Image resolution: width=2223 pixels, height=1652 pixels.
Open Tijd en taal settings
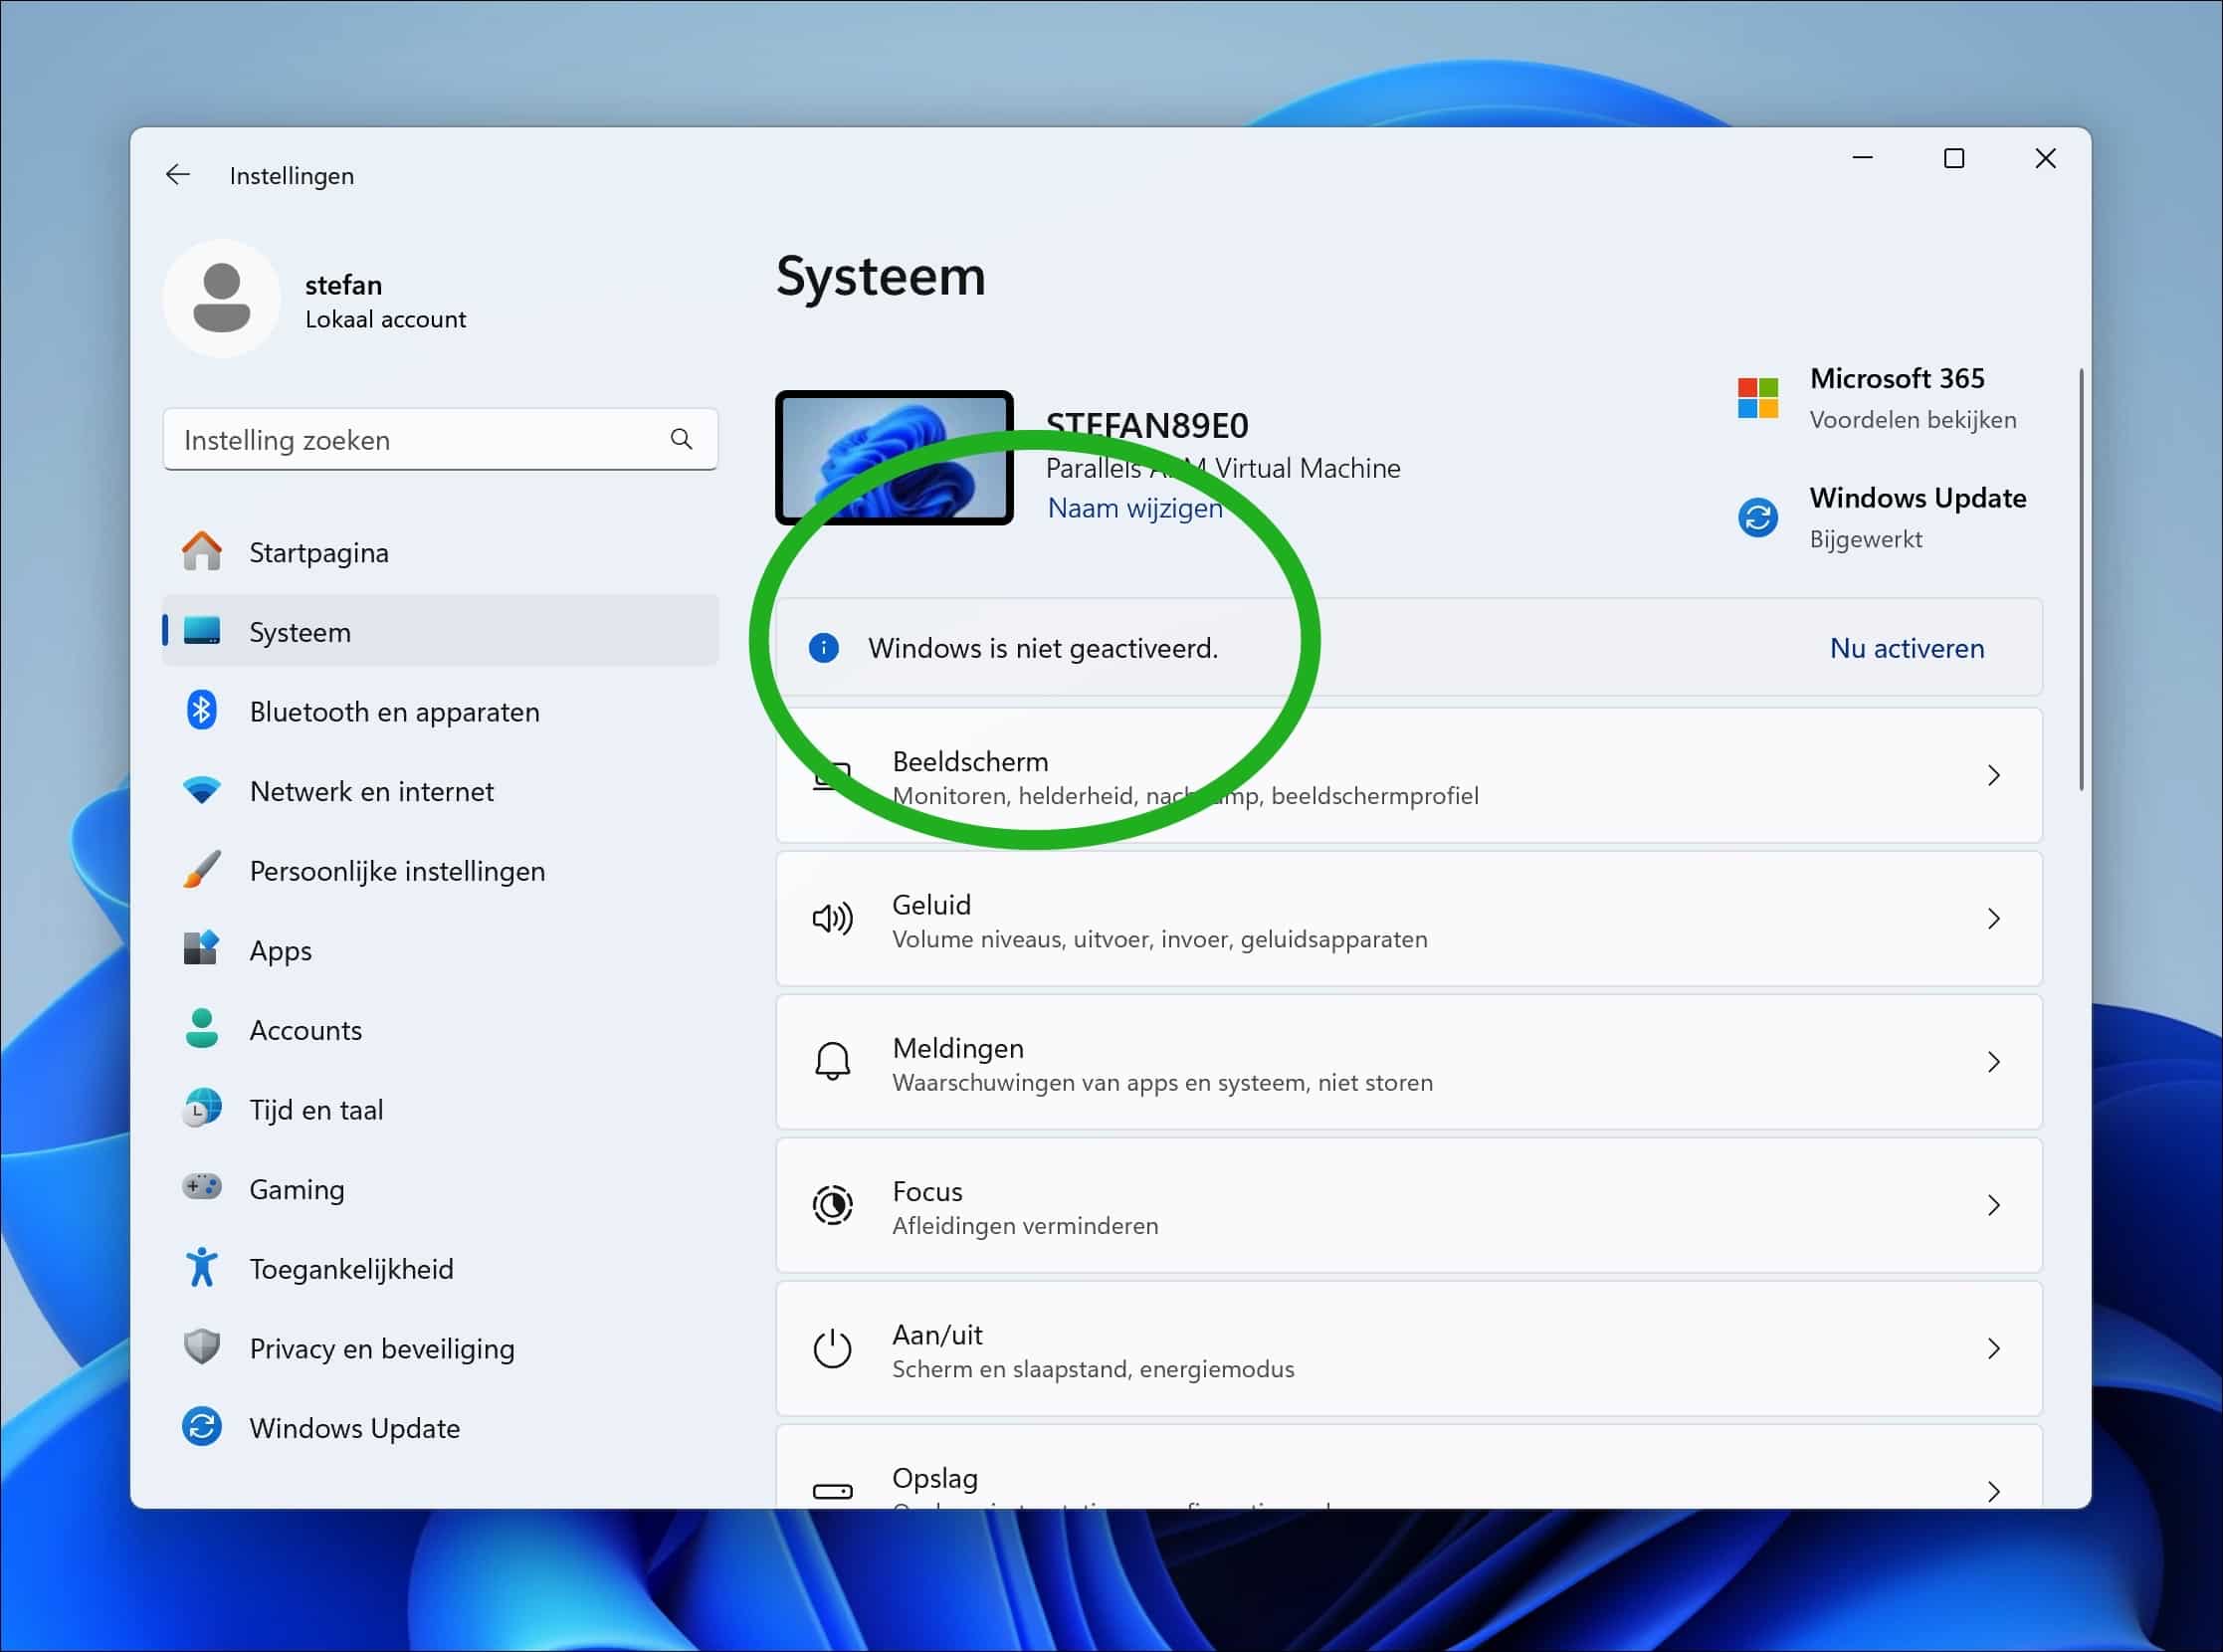[316, 1109]
